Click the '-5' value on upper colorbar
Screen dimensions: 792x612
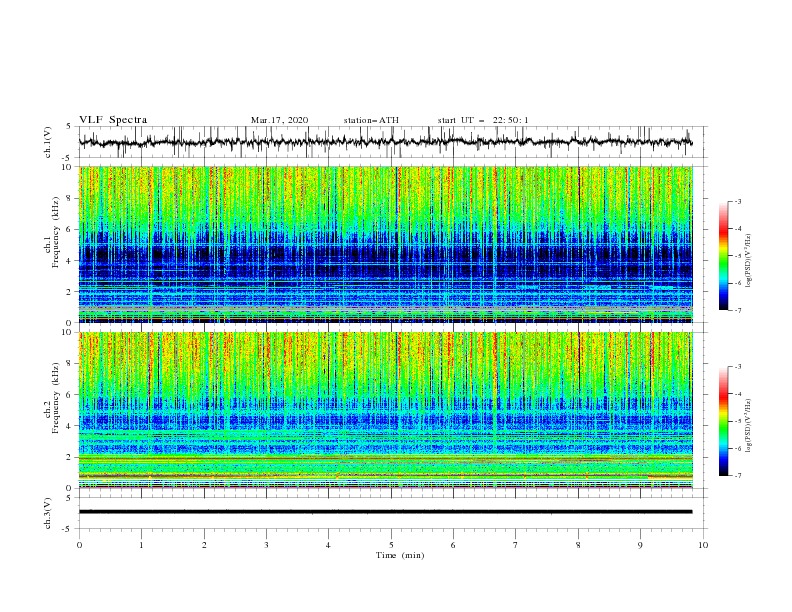tap(737, 256)
